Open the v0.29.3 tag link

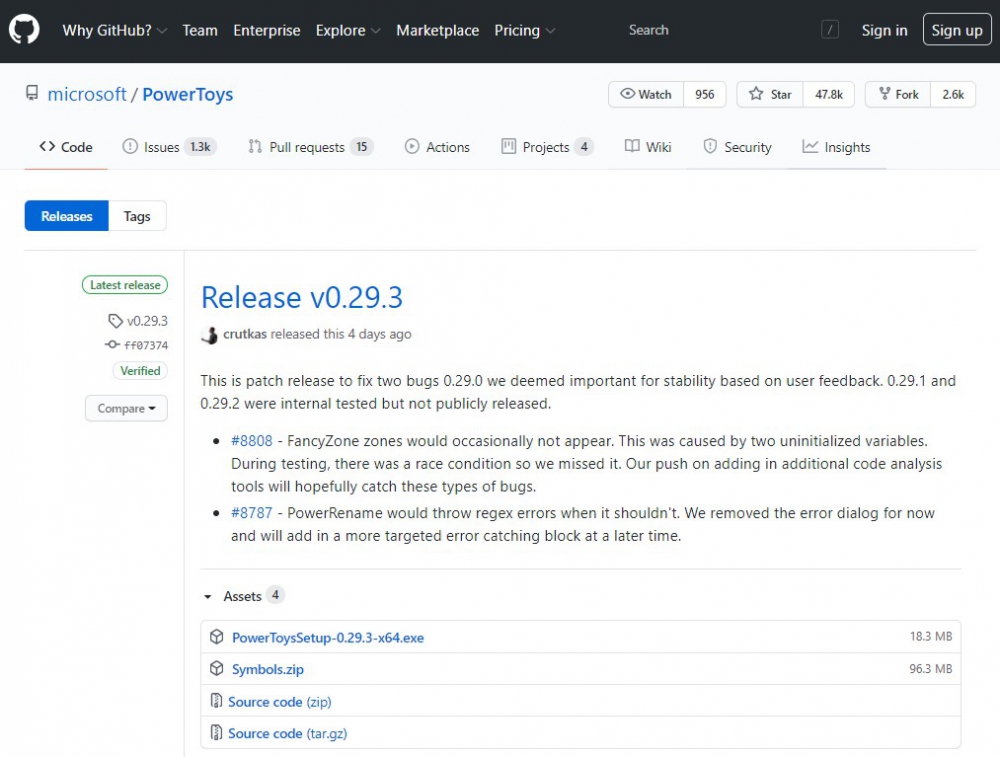point(147,321)
